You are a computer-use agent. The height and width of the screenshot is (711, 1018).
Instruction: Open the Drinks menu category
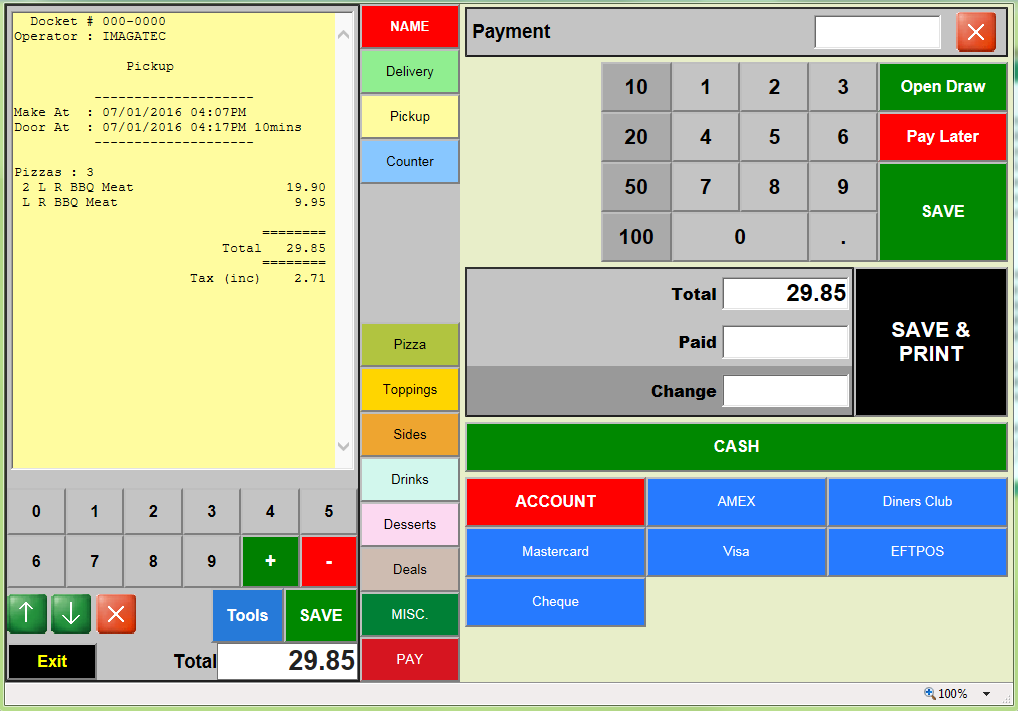(x=410, y=480)
